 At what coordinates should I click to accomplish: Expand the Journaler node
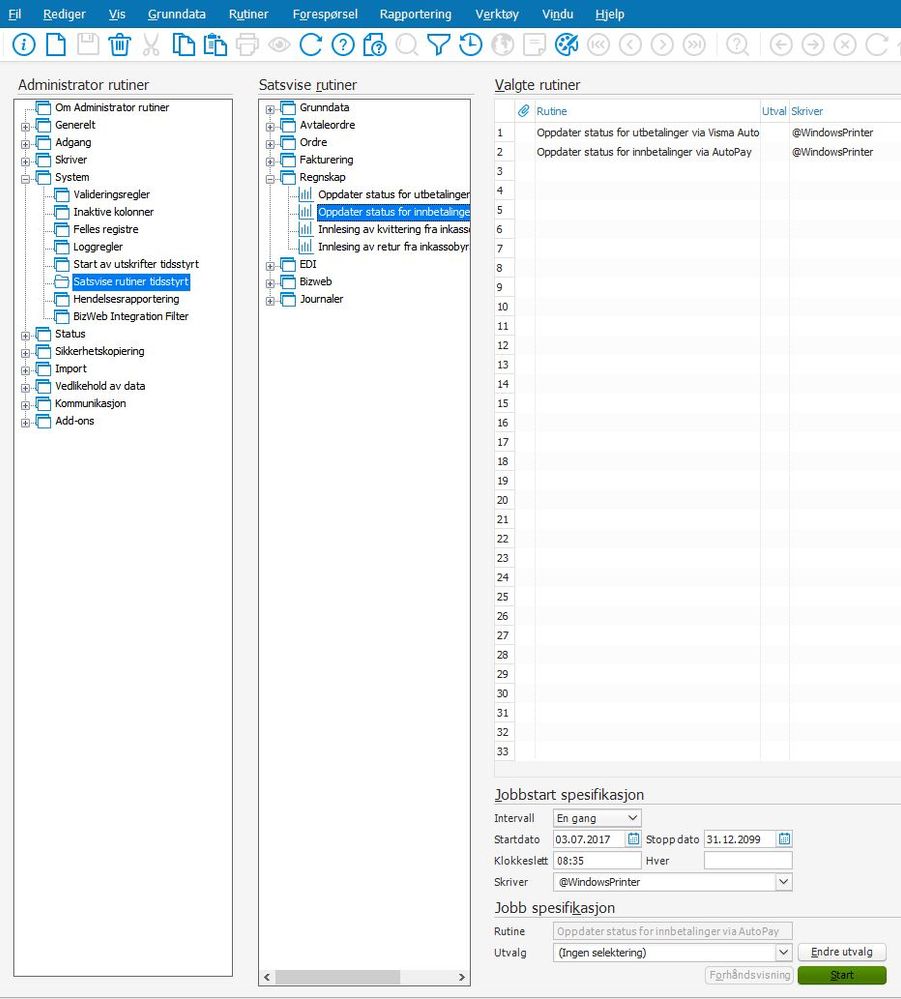click(270, 301)
